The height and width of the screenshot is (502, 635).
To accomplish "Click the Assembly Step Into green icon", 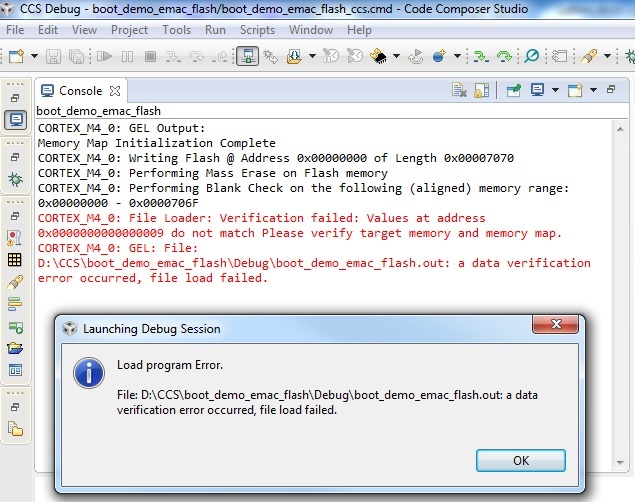I will 481,56.
